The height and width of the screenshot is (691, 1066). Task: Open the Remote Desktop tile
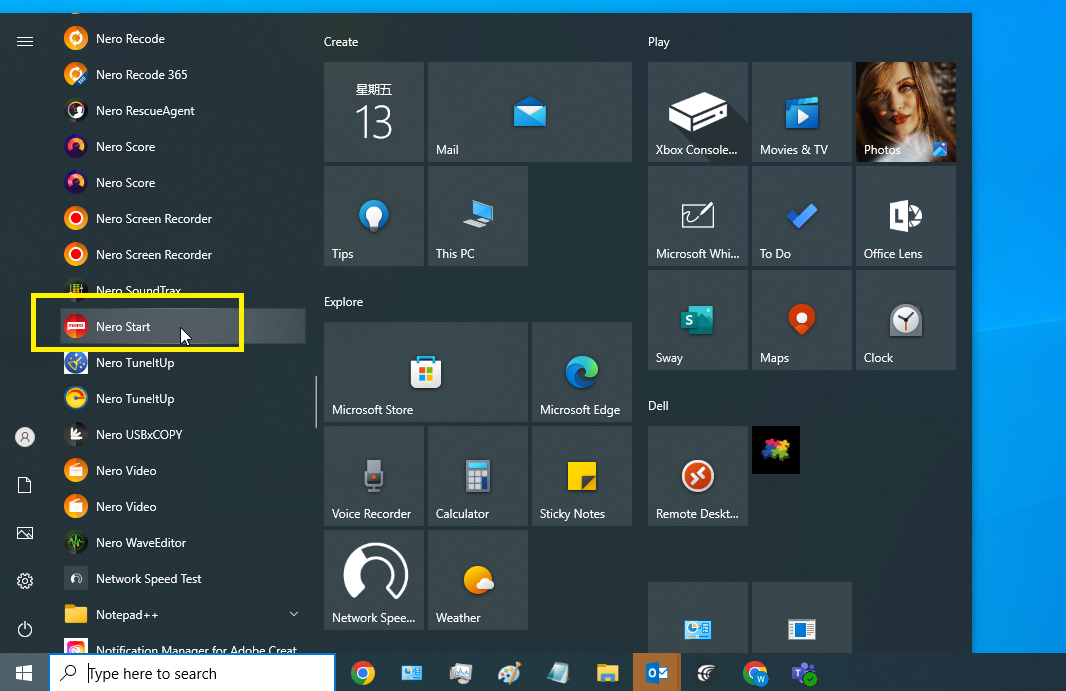[x=698, y=476]
